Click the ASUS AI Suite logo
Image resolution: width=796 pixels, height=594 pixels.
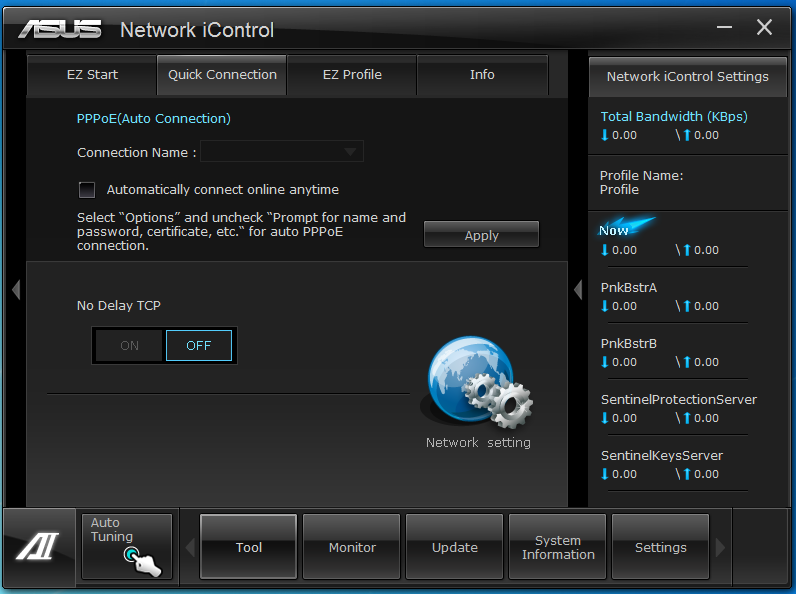[x=39, y=546]
